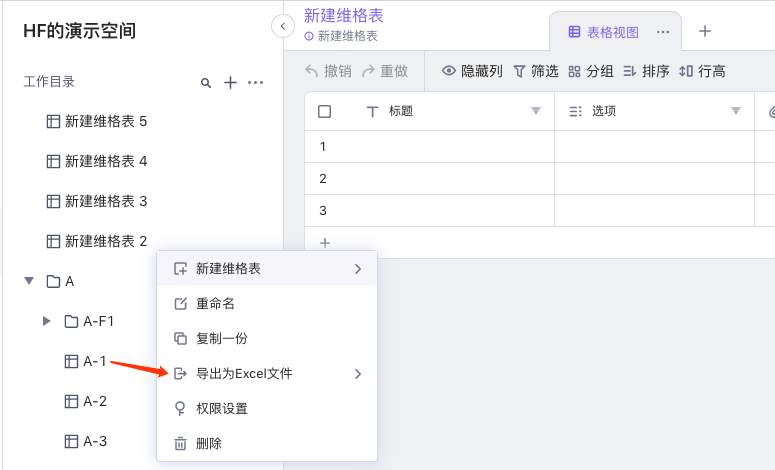Choose 新建维格表 in context menu

267,269
